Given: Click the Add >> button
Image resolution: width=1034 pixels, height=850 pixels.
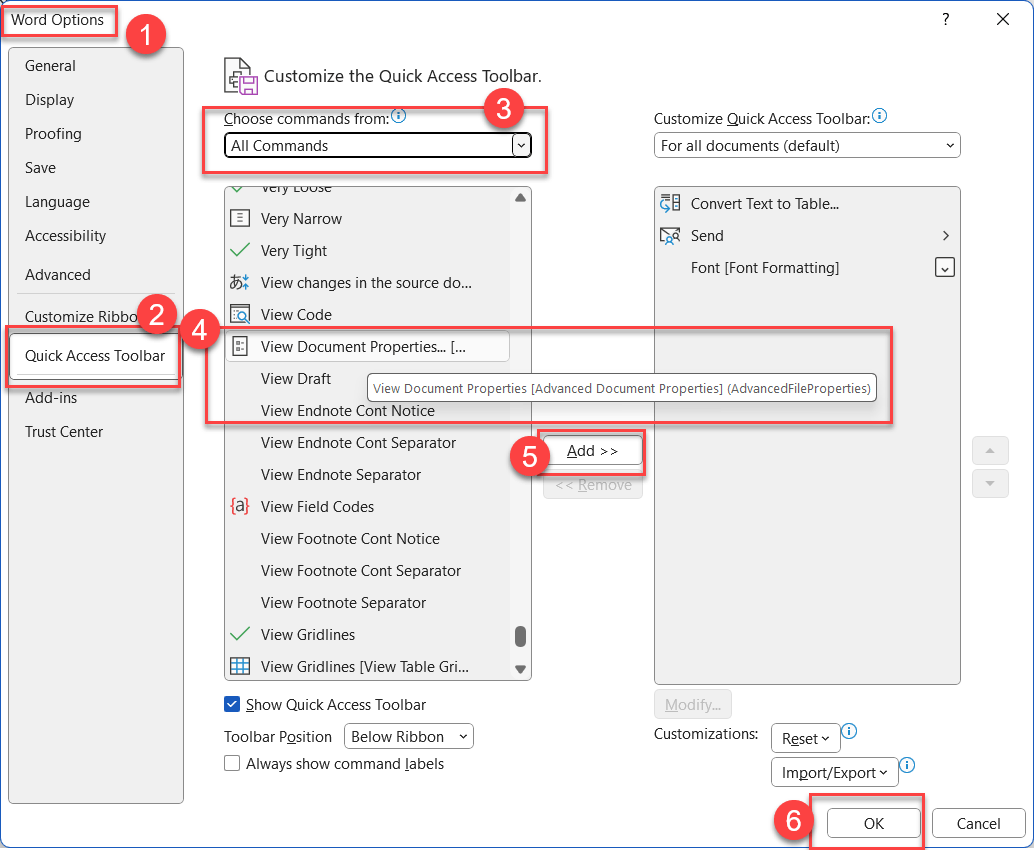Looking at the screenshot, I should [592, 451].
